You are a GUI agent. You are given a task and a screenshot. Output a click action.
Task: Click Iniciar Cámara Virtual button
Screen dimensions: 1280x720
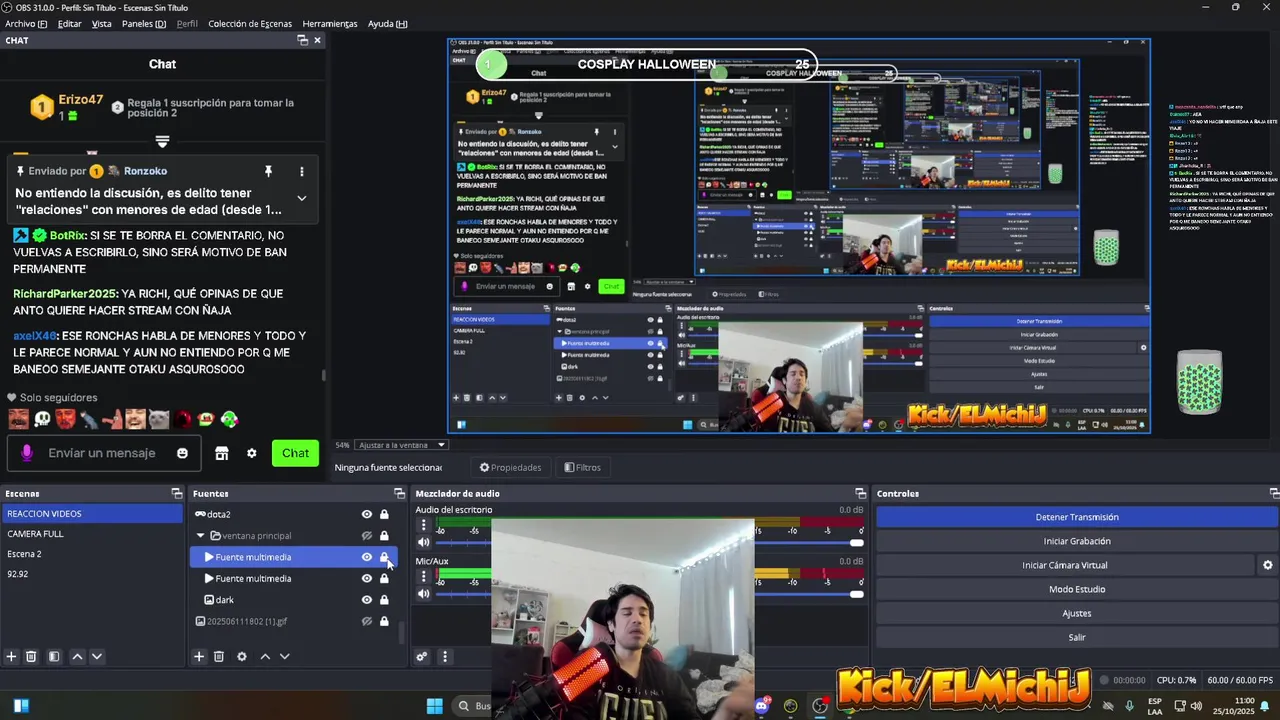pos(1065,565)
